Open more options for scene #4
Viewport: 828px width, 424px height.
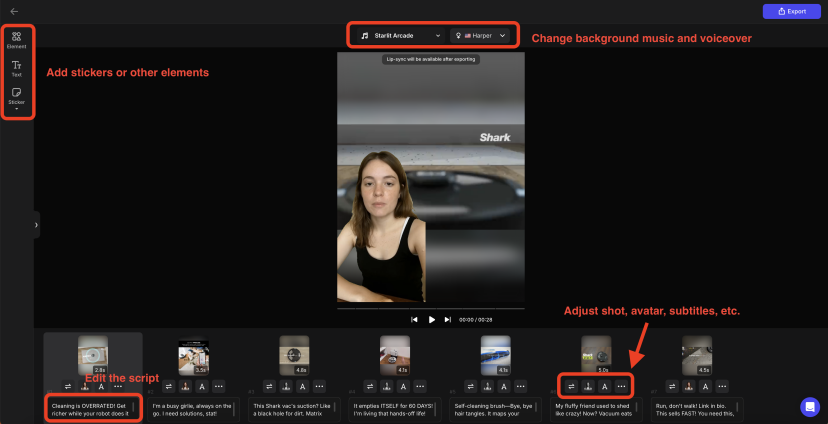tap(420, 387)
